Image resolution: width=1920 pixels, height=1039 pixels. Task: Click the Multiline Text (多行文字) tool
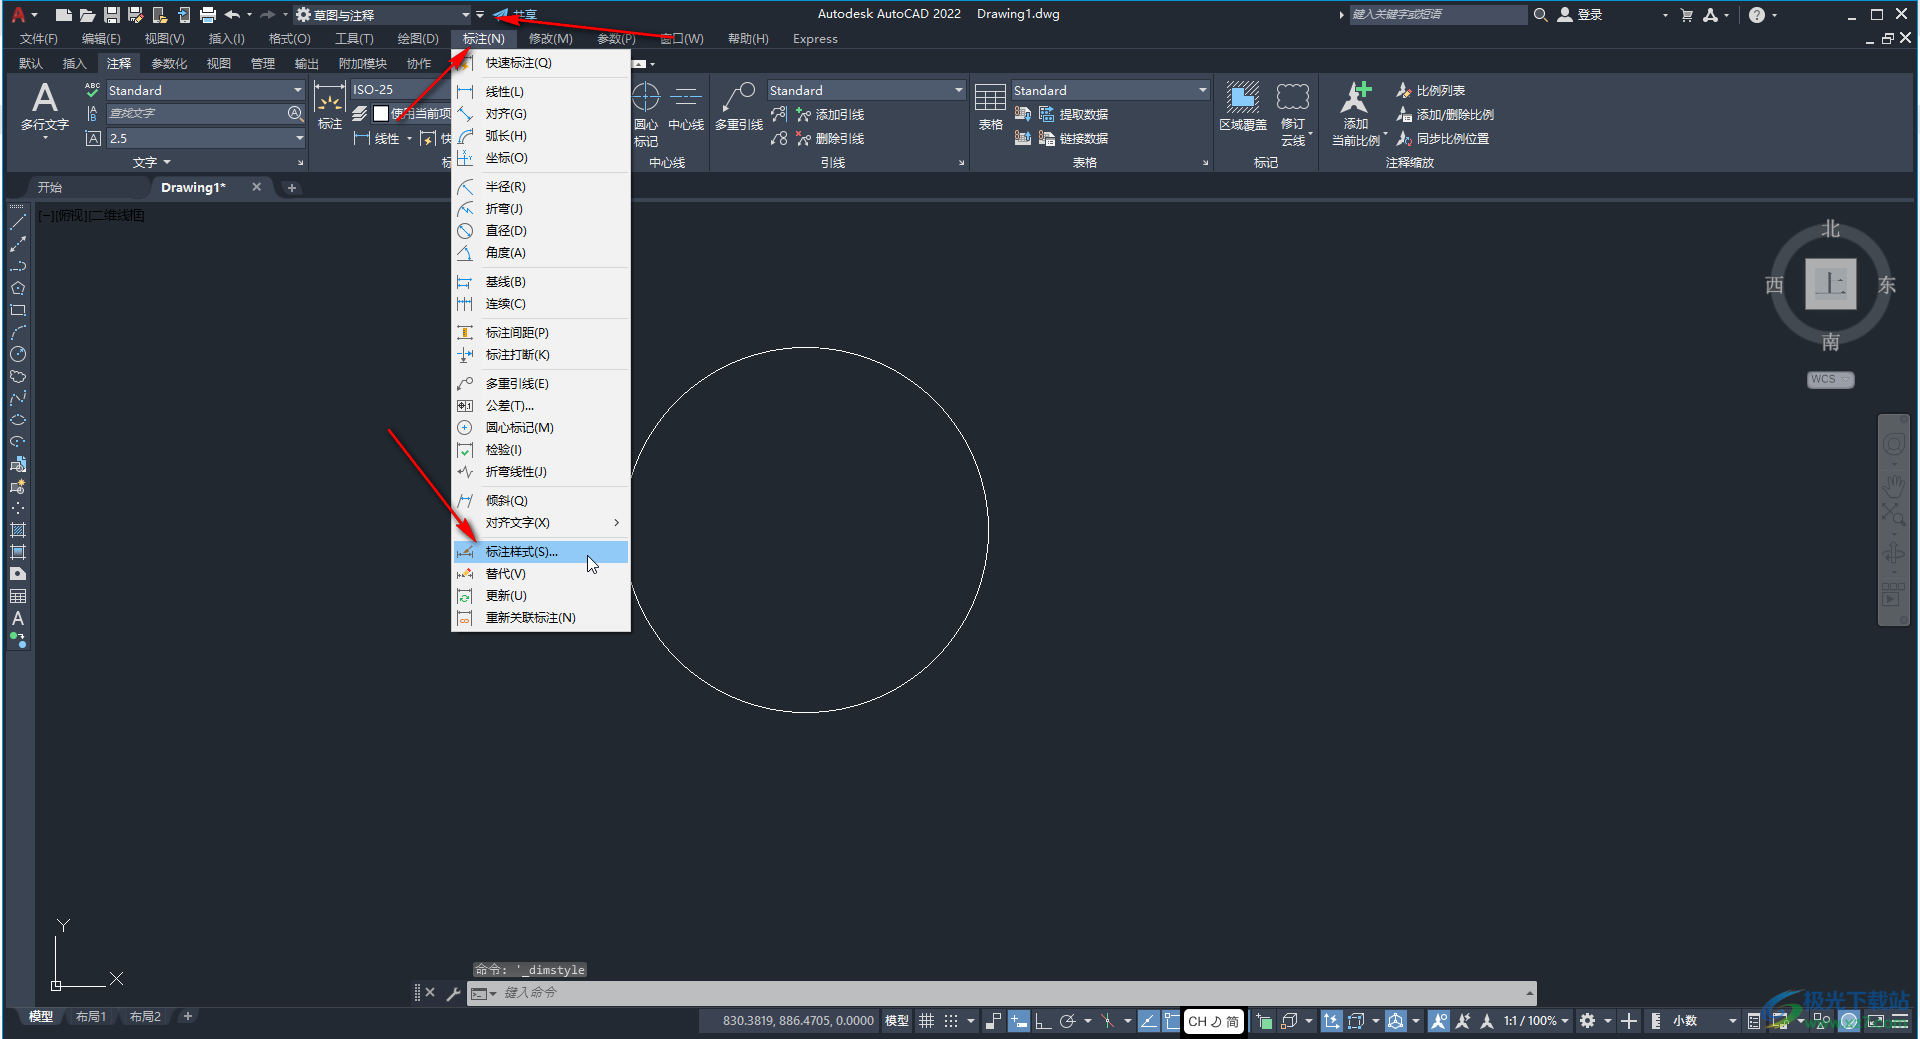pos(45,110)
